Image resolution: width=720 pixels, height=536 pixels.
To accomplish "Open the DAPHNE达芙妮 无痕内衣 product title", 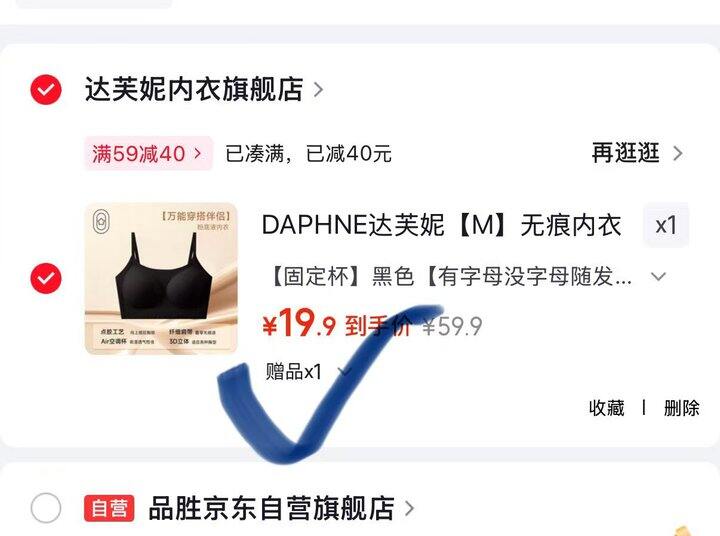I will click(x=441, y=225).
